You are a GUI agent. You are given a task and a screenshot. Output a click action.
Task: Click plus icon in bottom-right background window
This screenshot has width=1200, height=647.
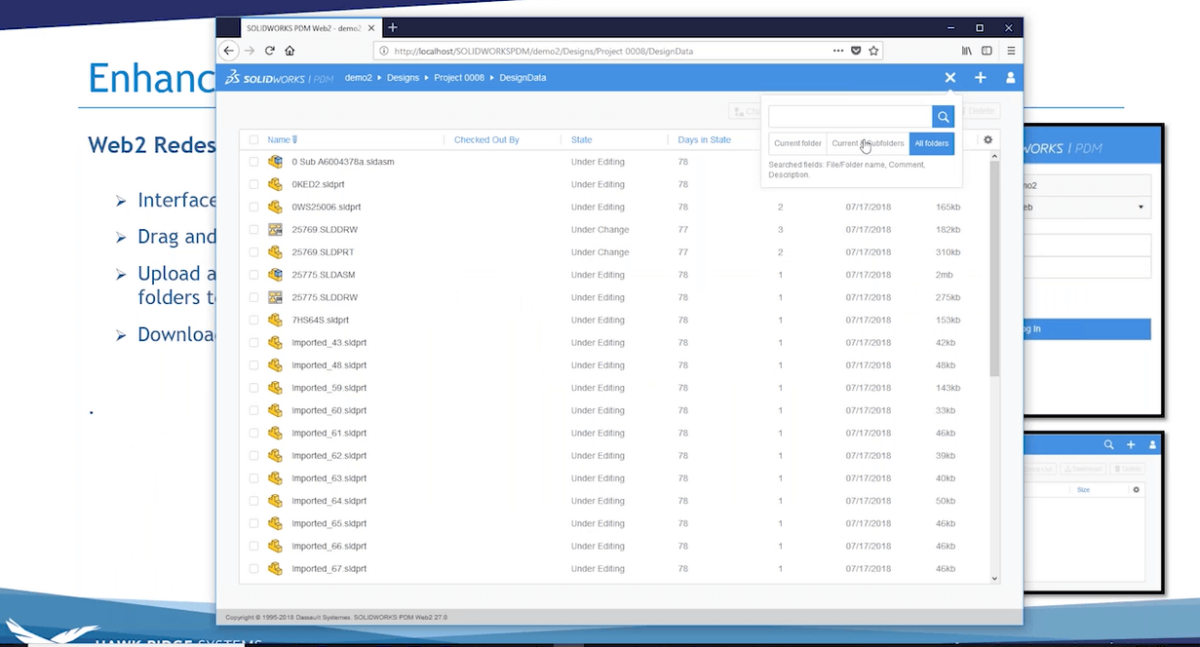pos(1131,444)
